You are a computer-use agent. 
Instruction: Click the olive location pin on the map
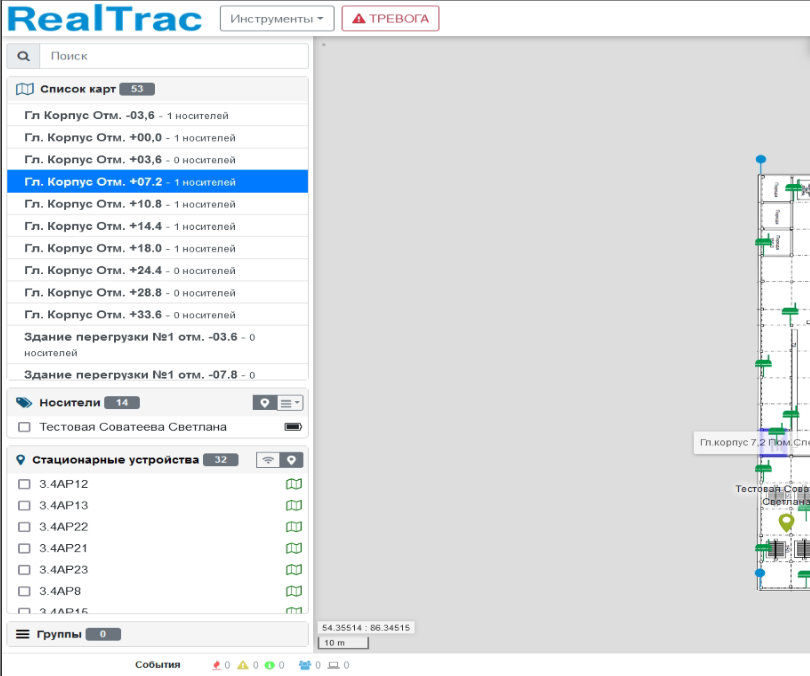[786, 522]
